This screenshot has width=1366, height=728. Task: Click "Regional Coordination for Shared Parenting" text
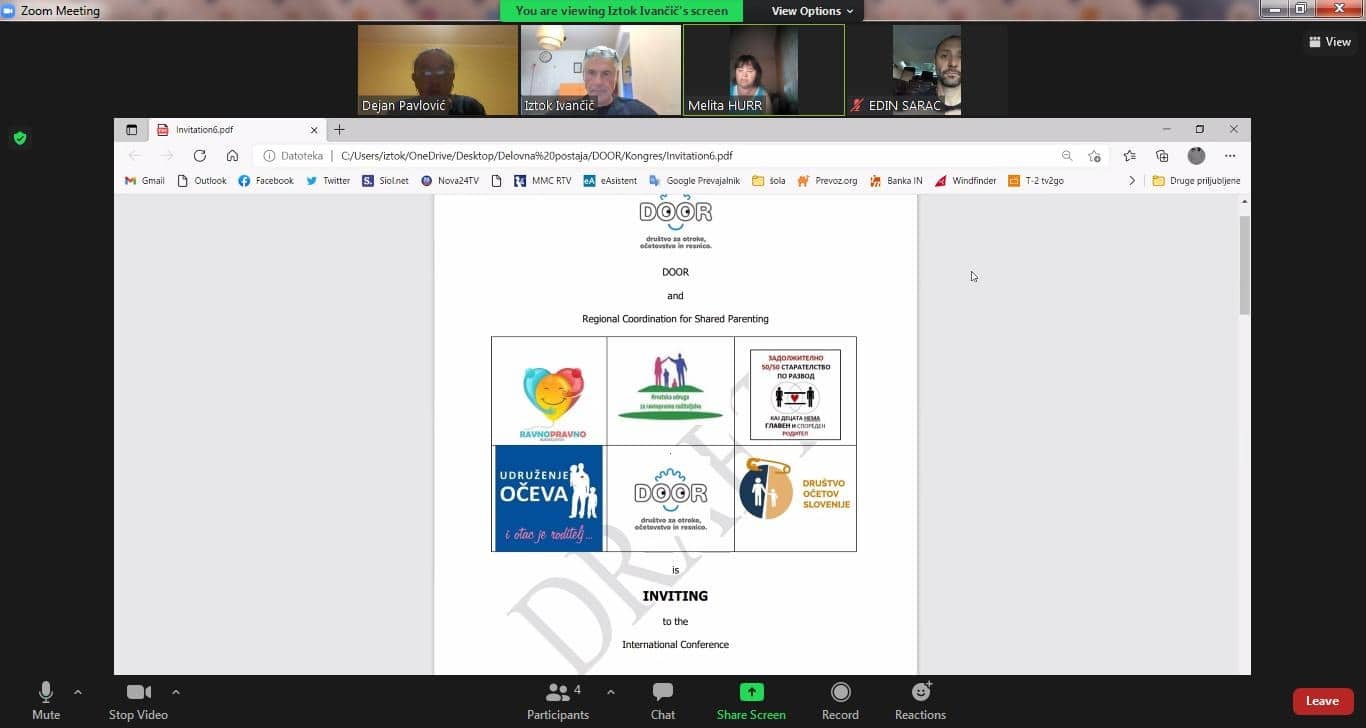pyautogui.click(x=675, y=319)
